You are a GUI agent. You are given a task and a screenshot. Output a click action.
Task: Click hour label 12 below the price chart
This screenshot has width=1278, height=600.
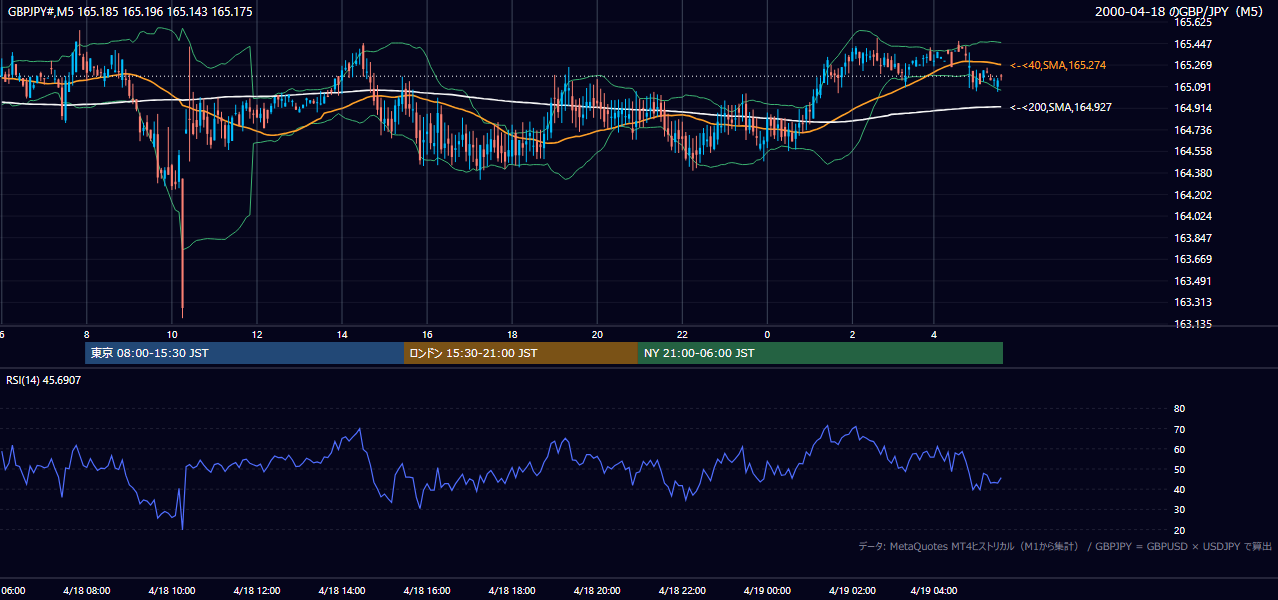[257, 334]
